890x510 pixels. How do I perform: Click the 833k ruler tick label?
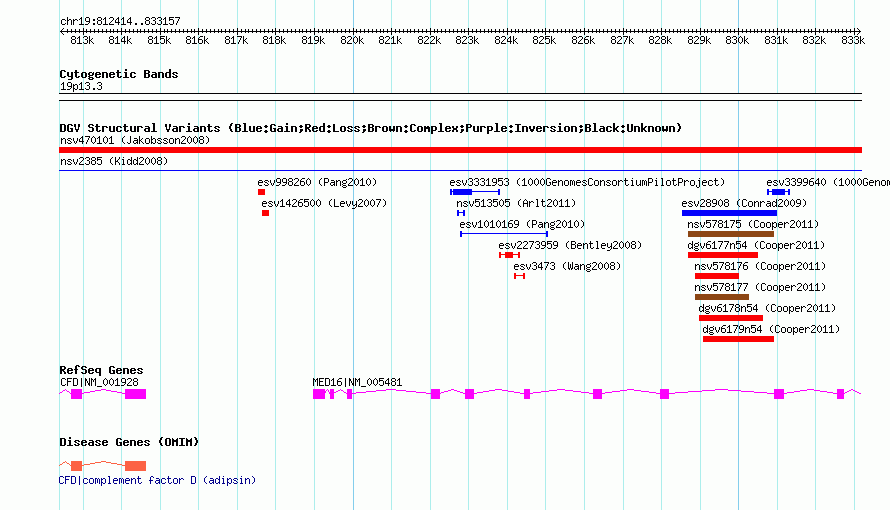point(853,40)
